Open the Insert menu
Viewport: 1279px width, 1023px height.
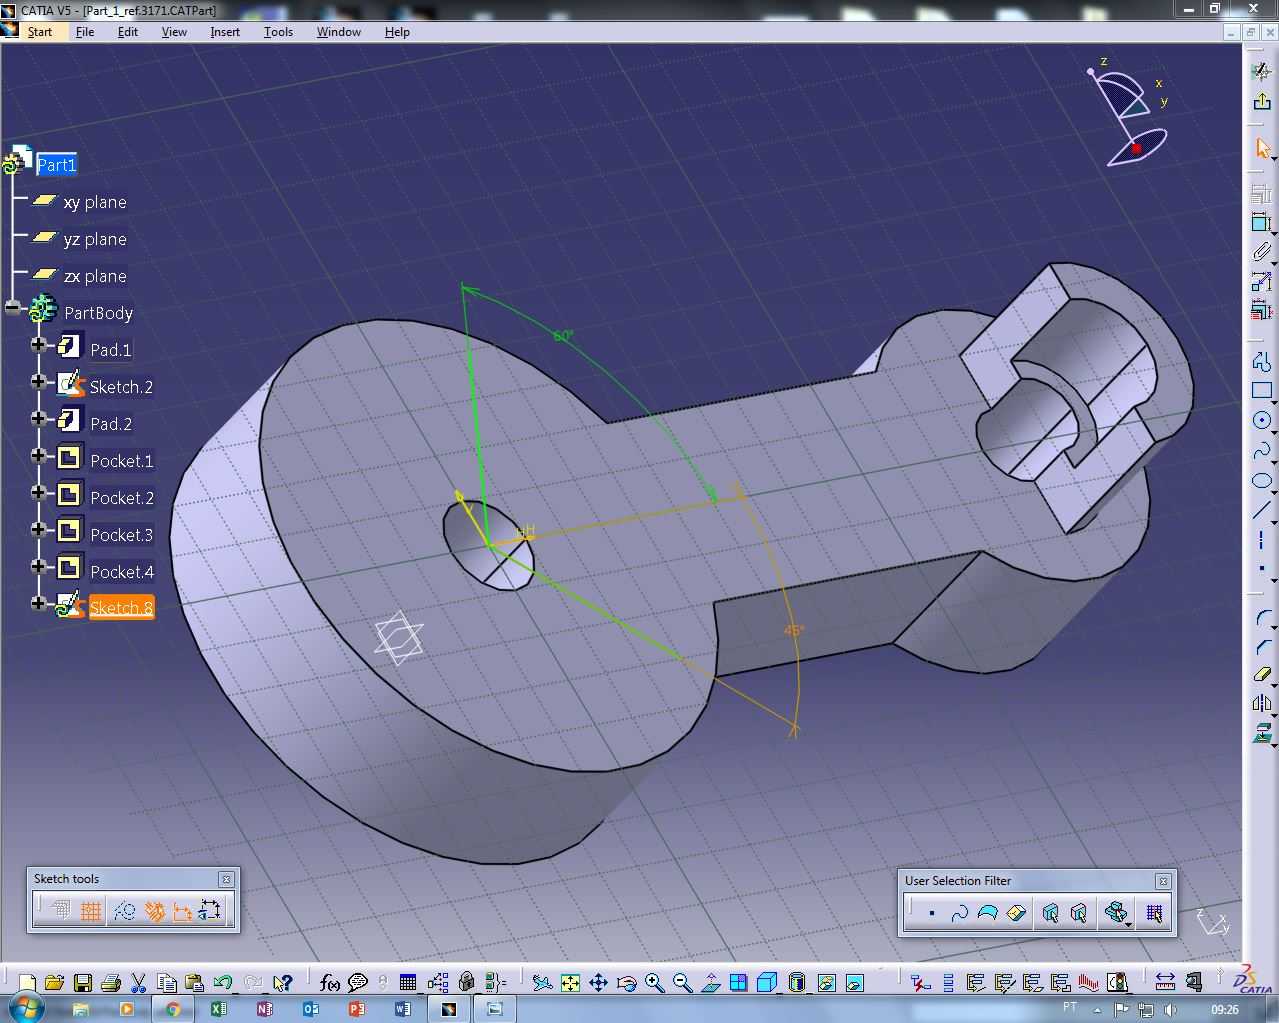[225, 32]
